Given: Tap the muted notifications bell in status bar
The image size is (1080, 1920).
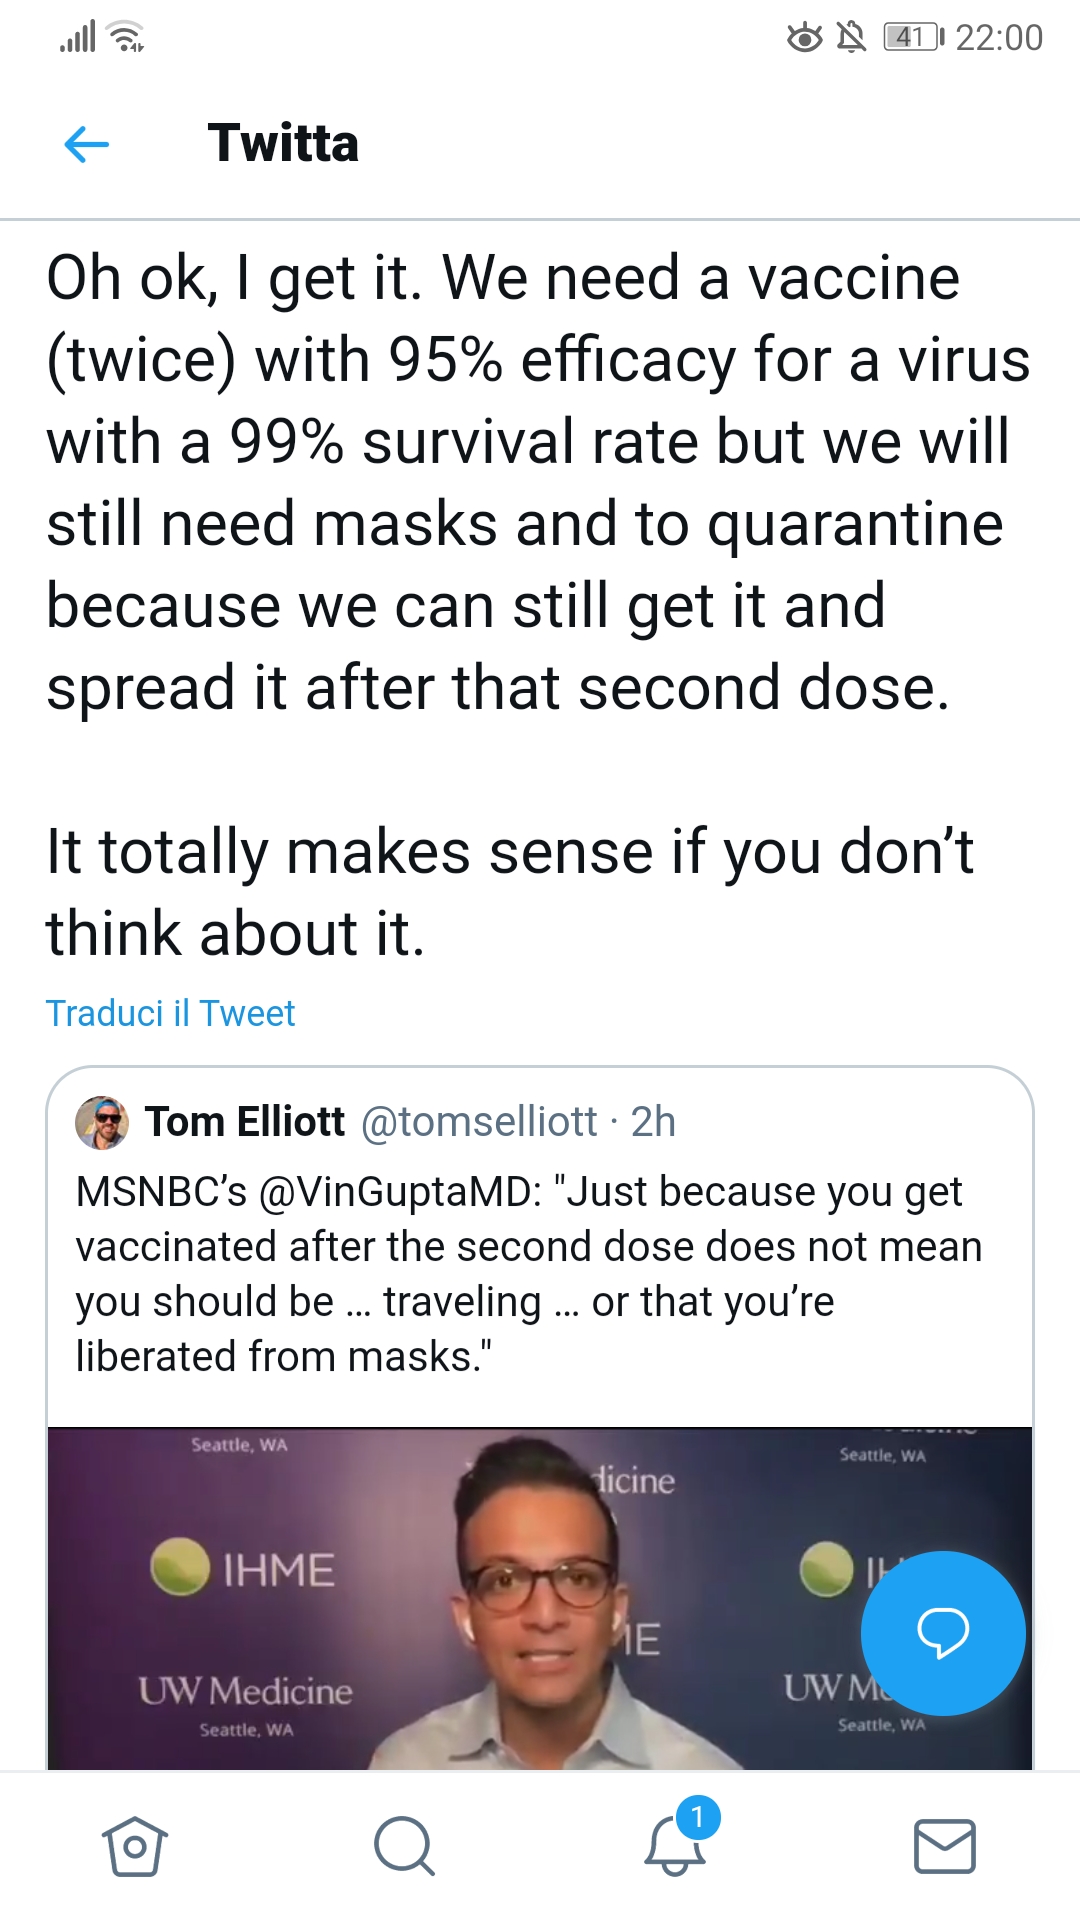Looking at the screenshot, I should (x=851, y=38).
